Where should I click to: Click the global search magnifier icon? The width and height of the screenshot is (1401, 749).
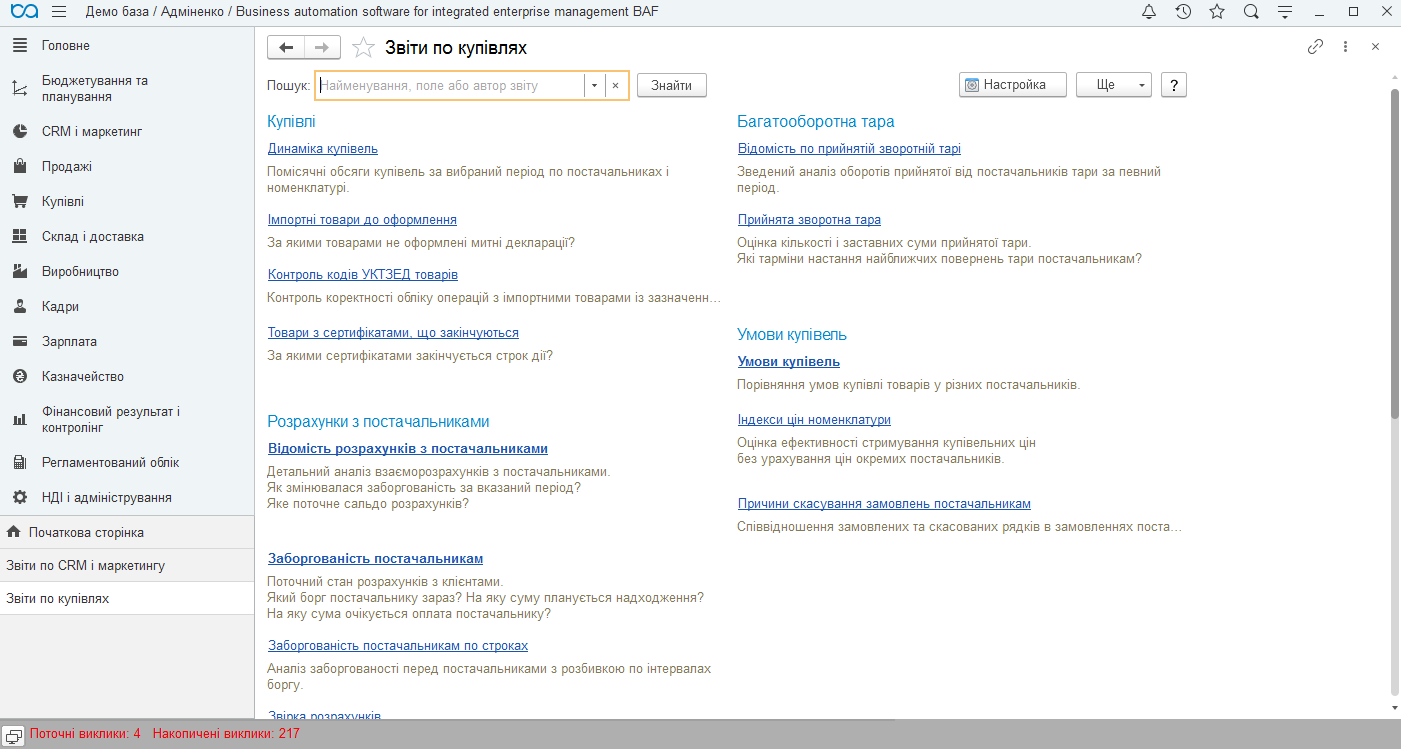click(1251, 12)
